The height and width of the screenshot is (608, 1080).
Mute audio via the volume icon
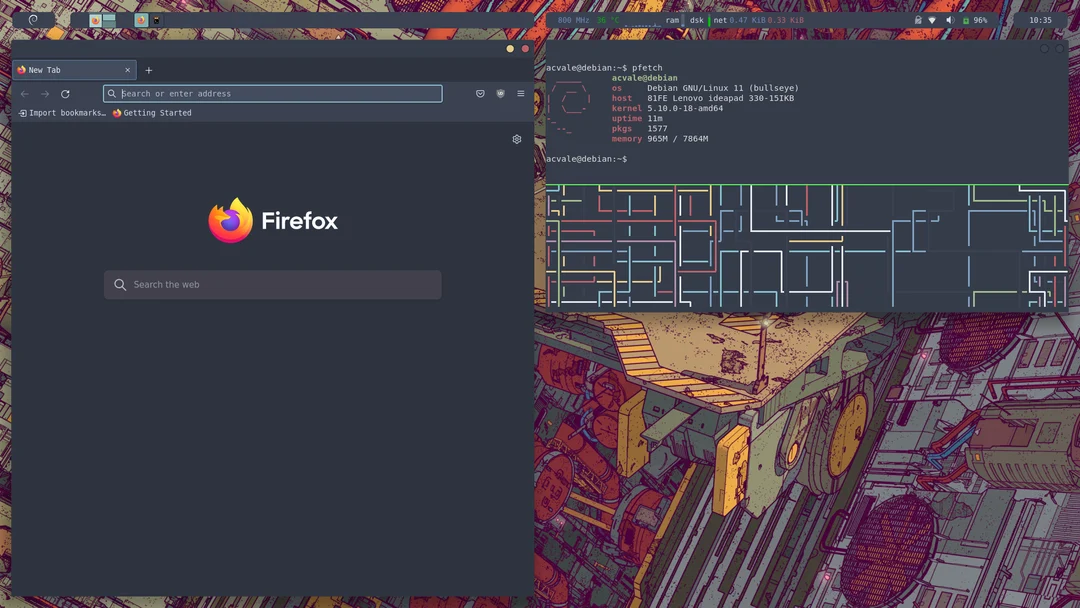click(949, 20)
